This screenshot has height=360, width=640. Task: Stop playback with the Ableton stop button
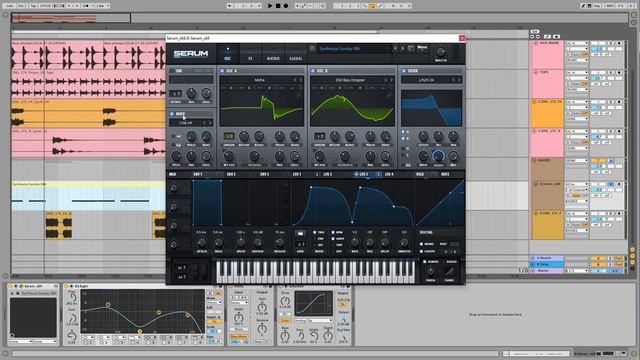[278, 6]
